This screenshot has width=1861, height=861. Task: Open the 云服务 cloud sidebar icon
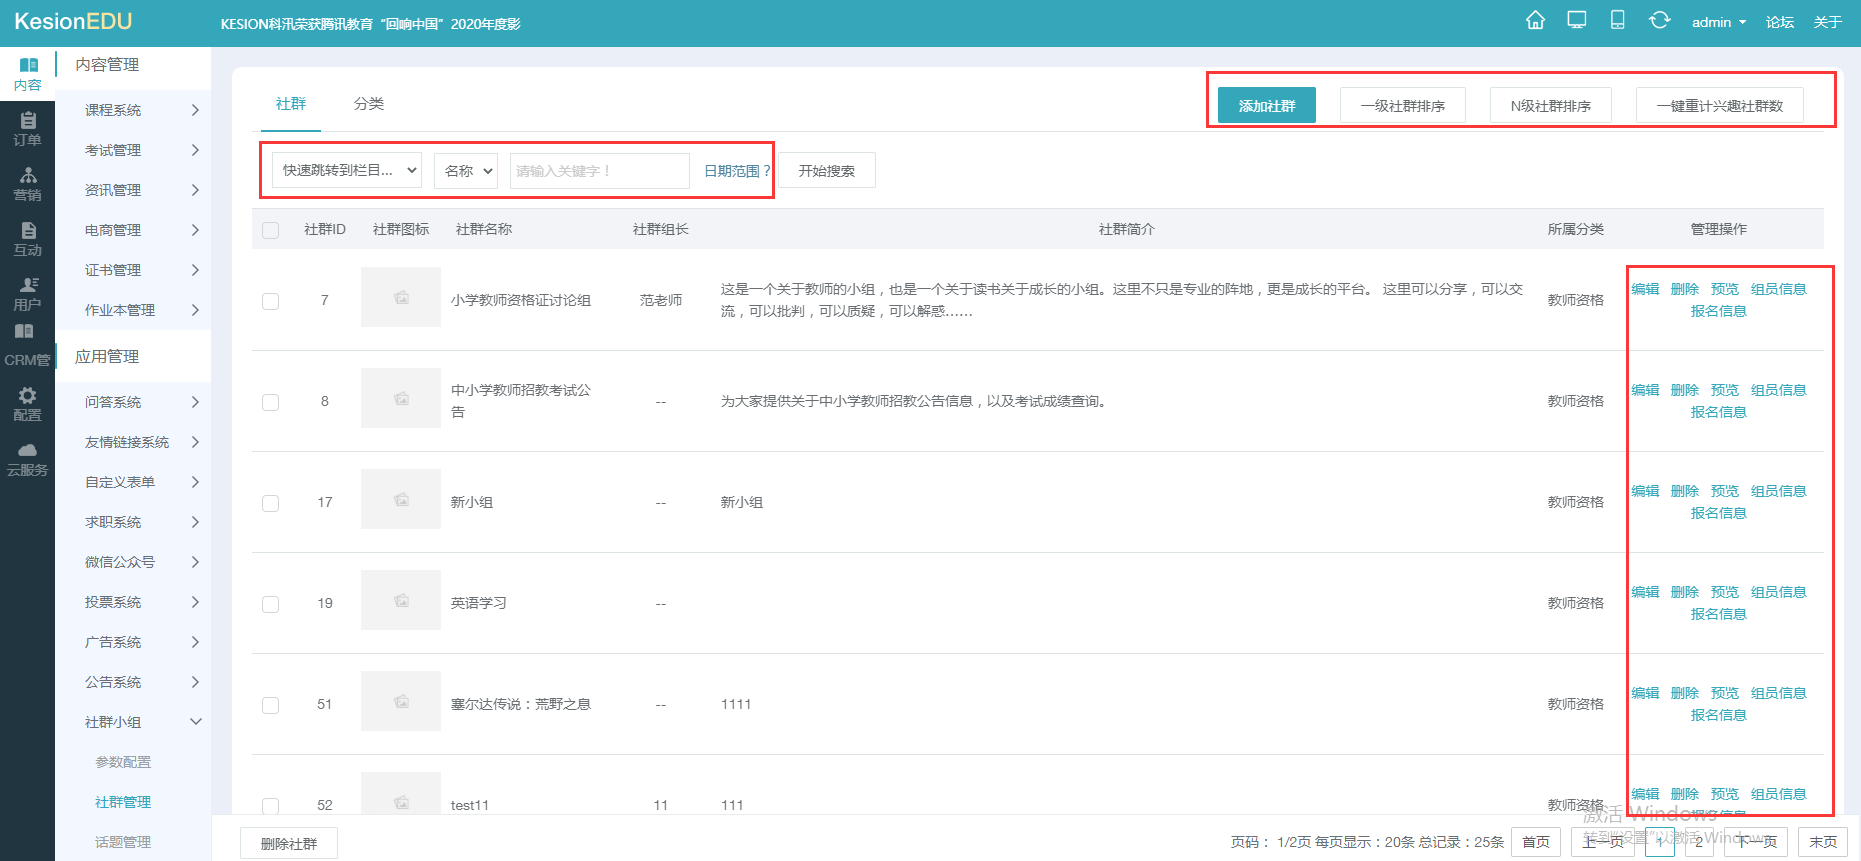click(x=28, y=459)
